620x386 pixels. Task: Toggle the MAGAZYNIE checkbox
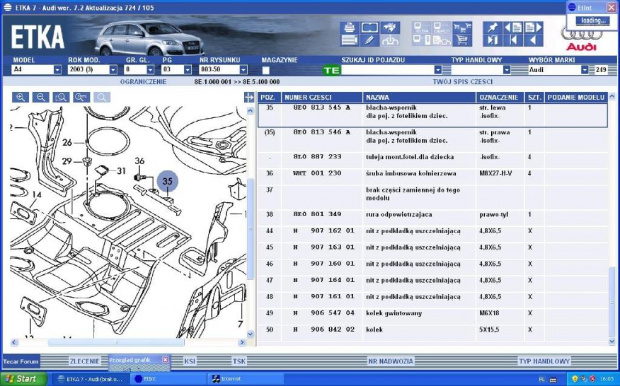pos(266,70)
